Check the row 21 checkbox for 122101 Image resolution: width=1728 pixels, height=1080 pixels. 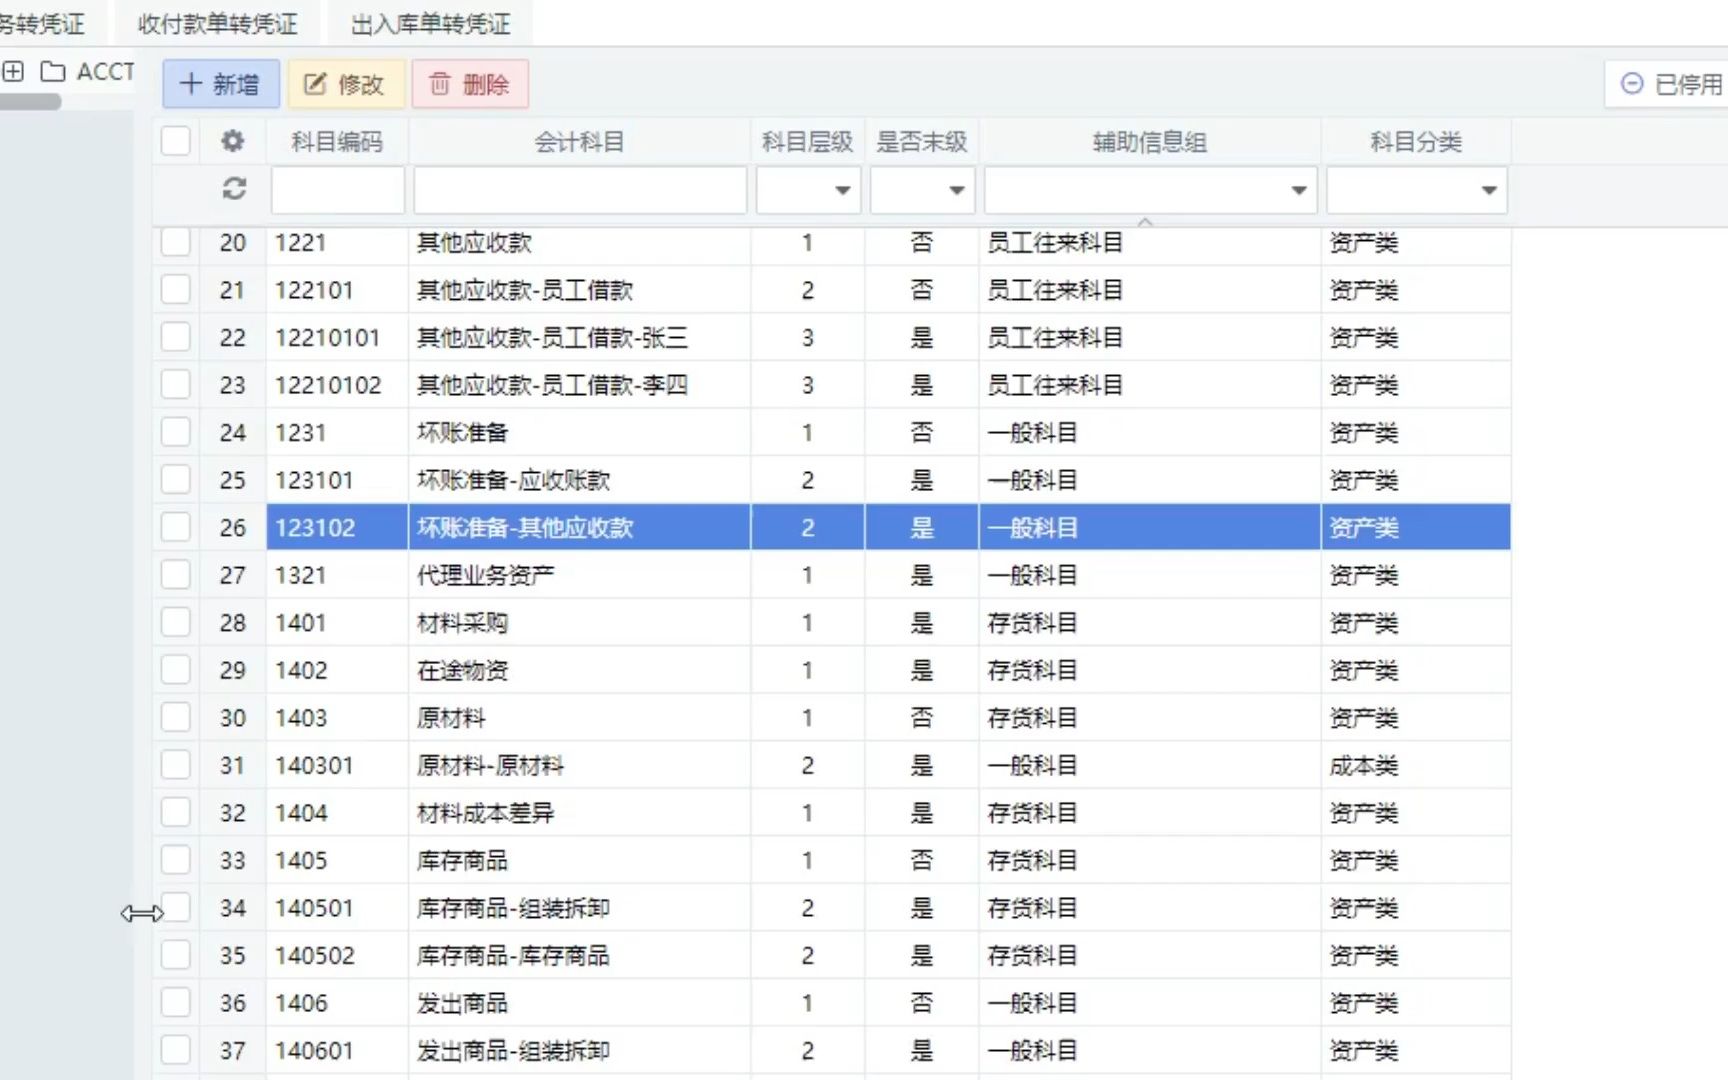[x=176, y=290]
